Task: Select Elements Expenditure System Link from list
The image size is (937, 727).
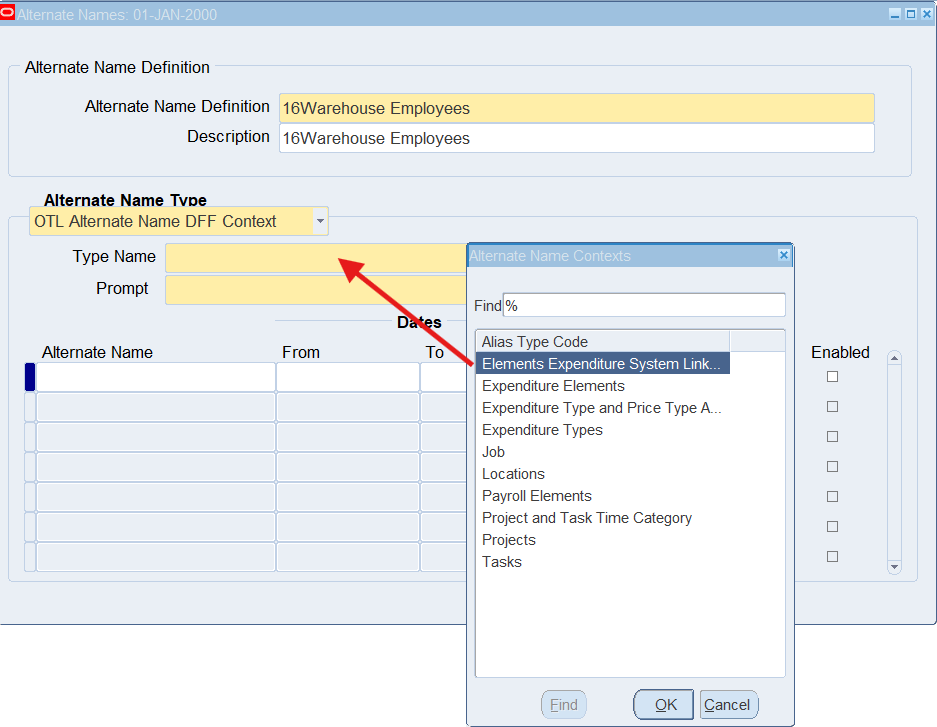Action: click(601, 364)
